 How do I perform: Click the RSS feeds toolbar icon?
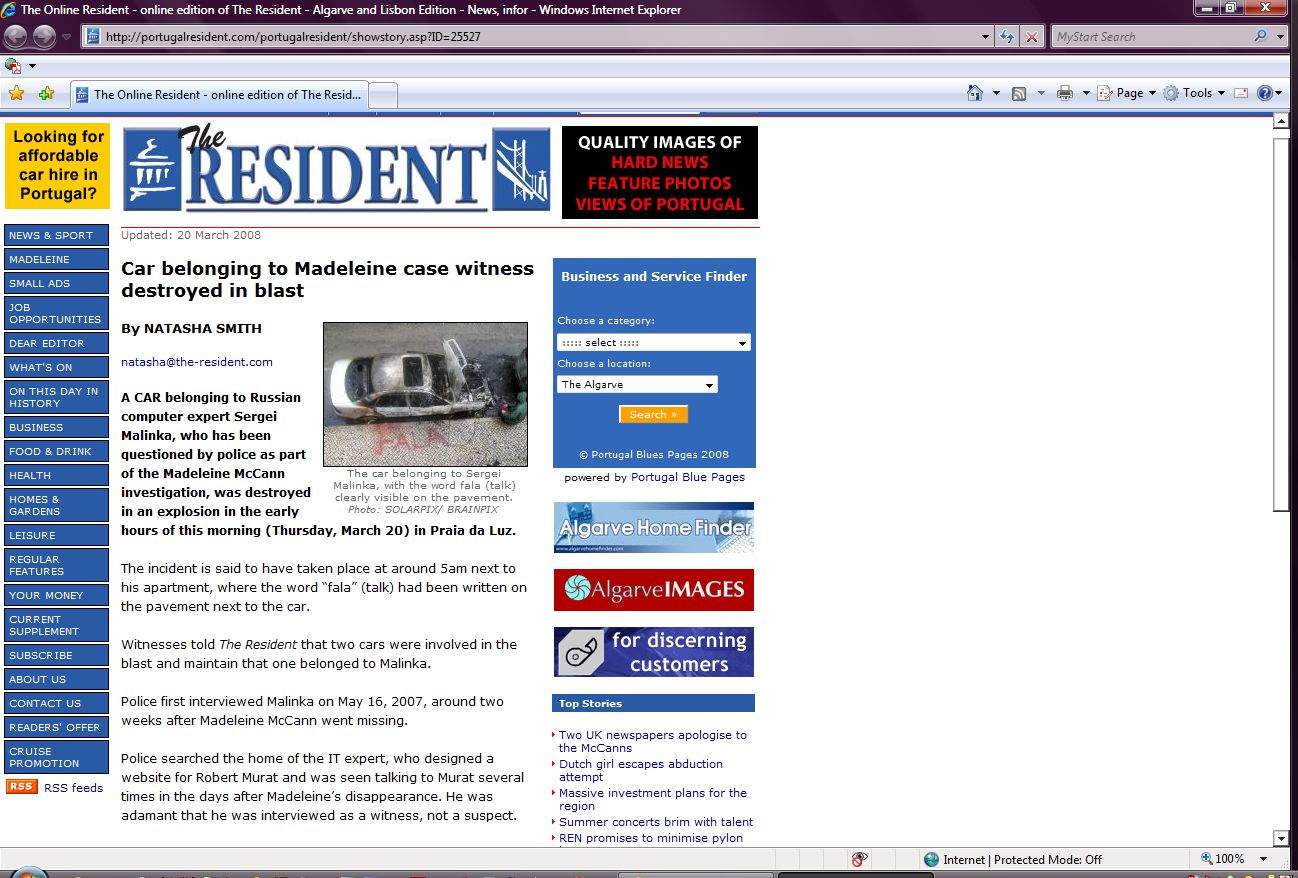point(1019,93)
